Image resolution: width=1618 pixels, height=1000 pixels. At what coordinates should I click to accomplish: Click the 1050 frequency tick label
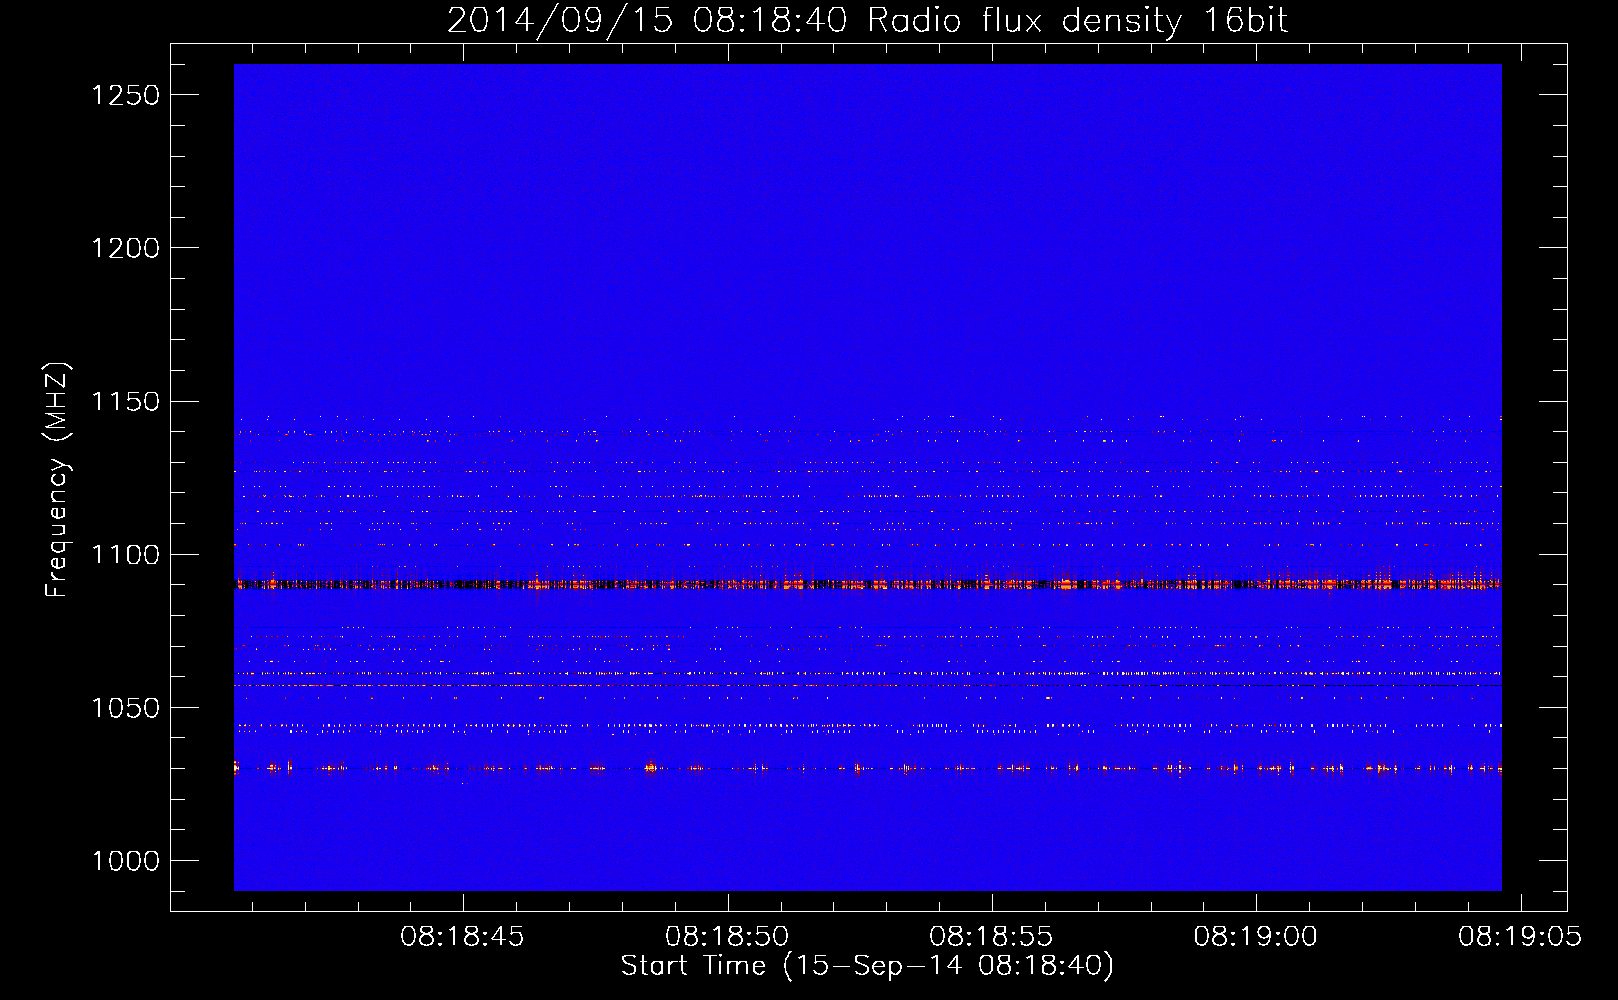point(125,708)
